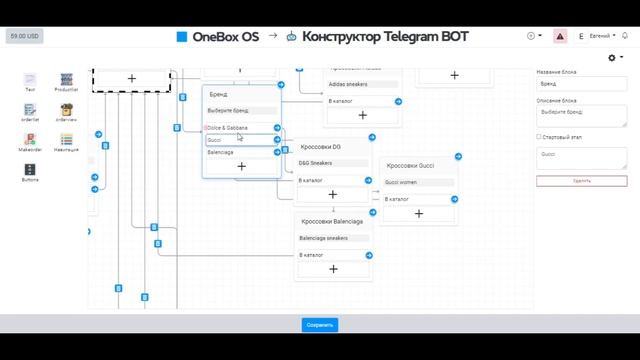Edit the Название блока field
Image resolution: width=640 pixels, height=360 pixels.
pyautogui.click(x=582, y=84)
